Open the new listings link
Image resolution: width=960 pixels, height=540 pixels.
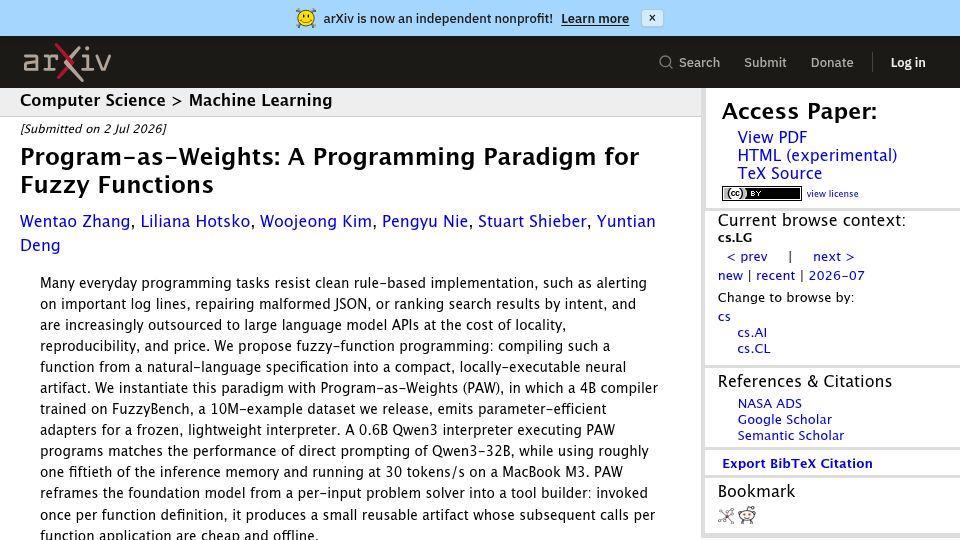(730, 276)
